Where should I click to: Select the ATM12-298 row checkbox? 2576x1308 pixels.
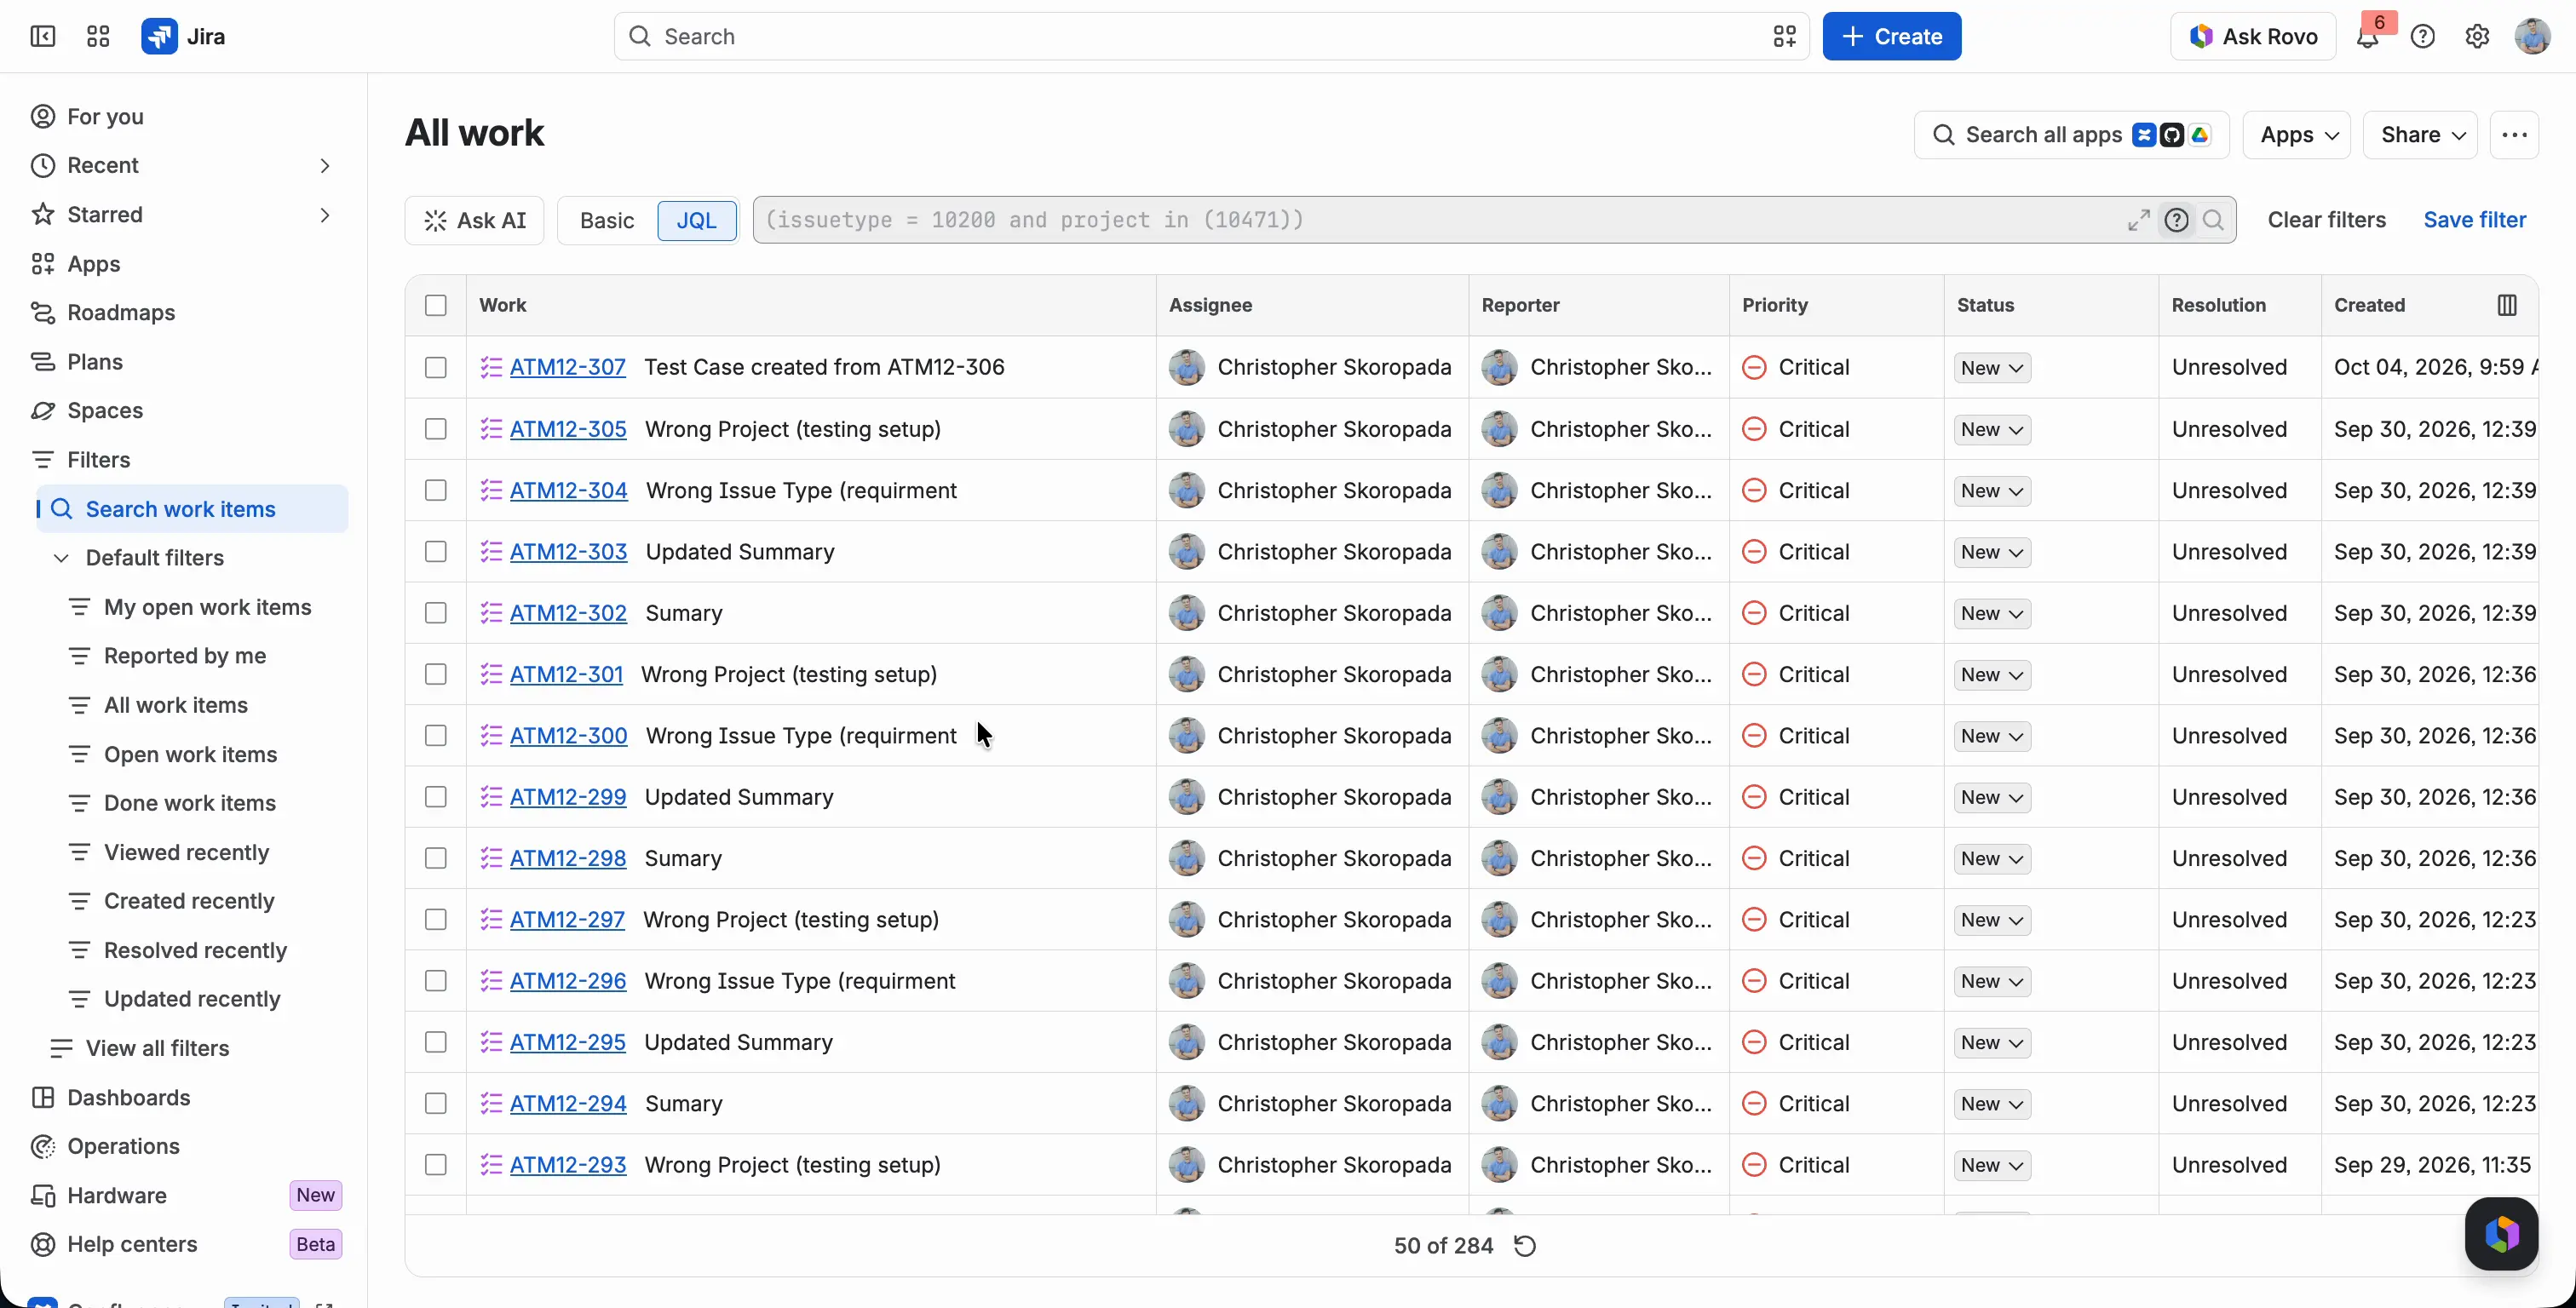[435, 858]
